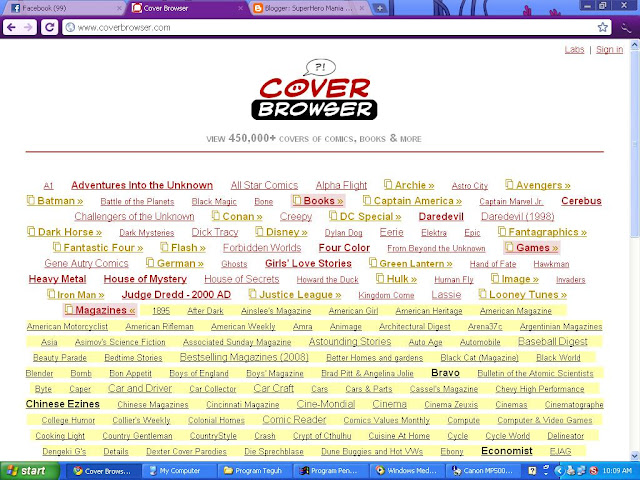This screenshot has height=480, width=640.
Task: Open the Program Pen... taskbar item
Action: (329, 471)
